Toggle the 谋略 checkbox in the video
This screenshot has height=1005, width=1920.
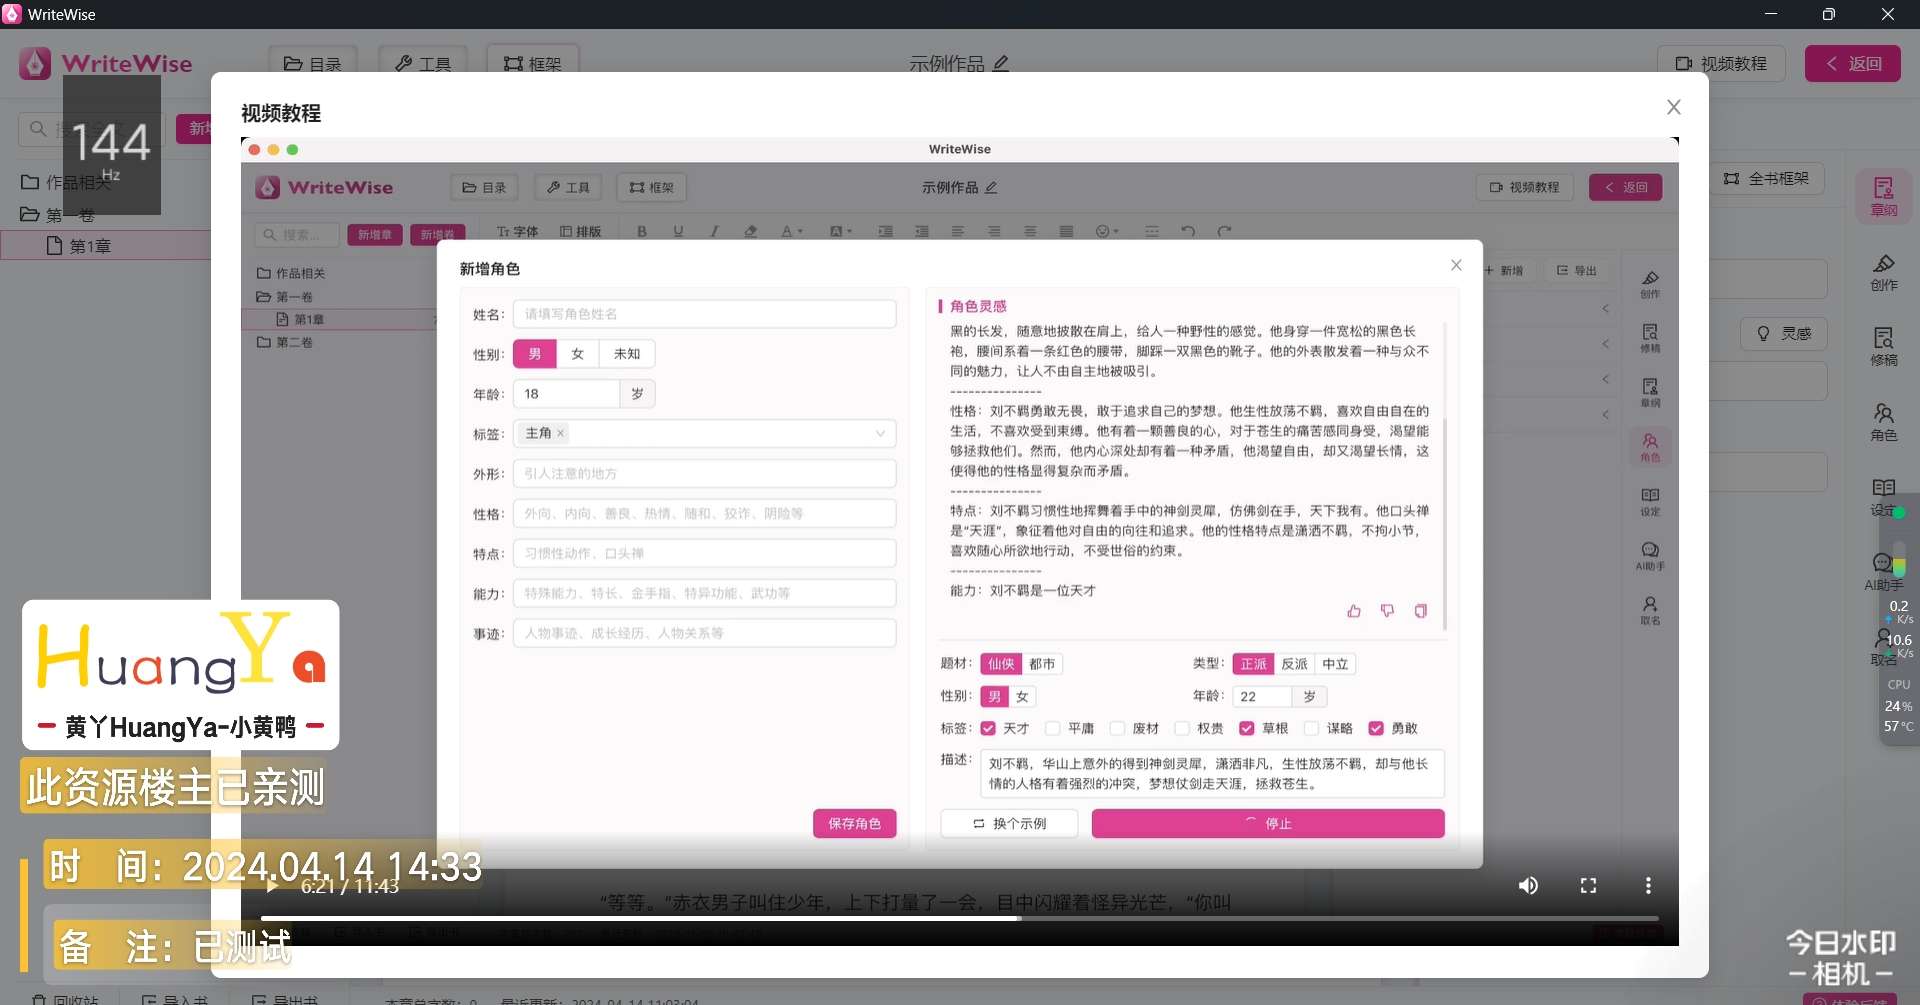(x=1311, y=728)
